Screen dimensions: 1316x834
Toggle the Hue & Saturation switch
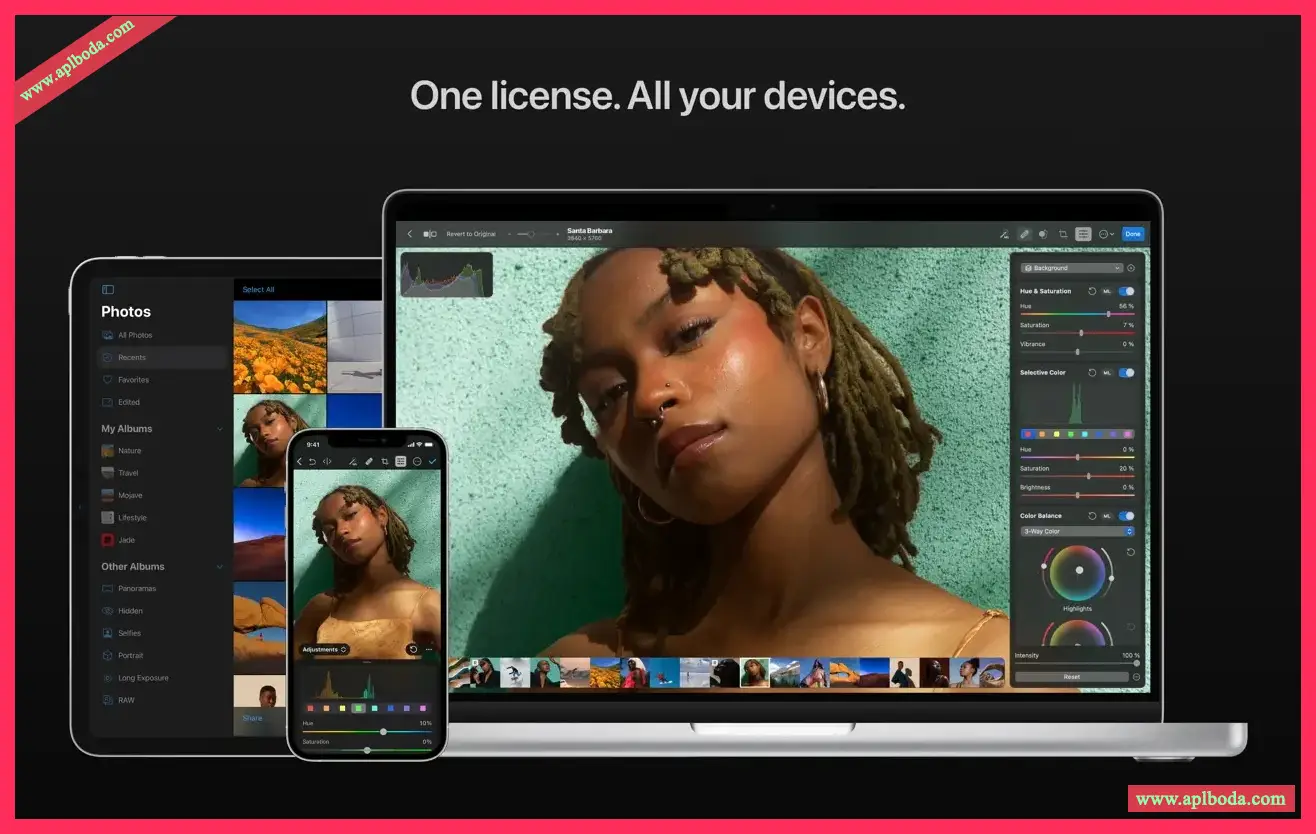1127,291
